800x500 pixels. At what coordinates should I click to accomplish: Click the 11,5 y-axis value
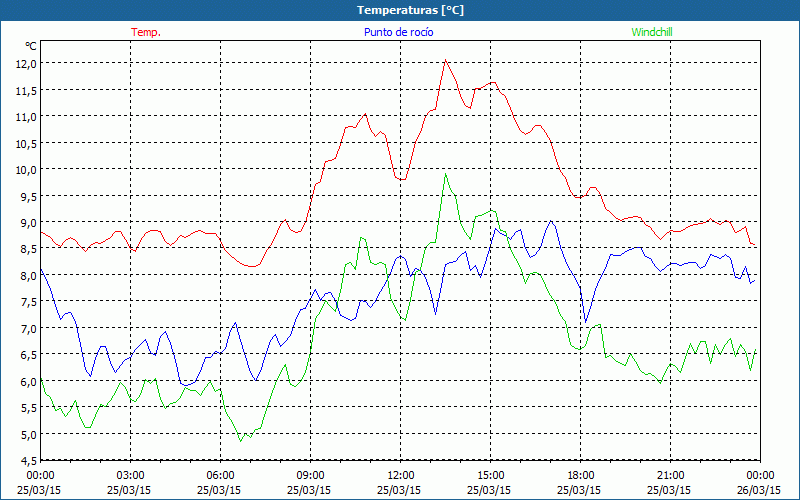coord(27,90)
